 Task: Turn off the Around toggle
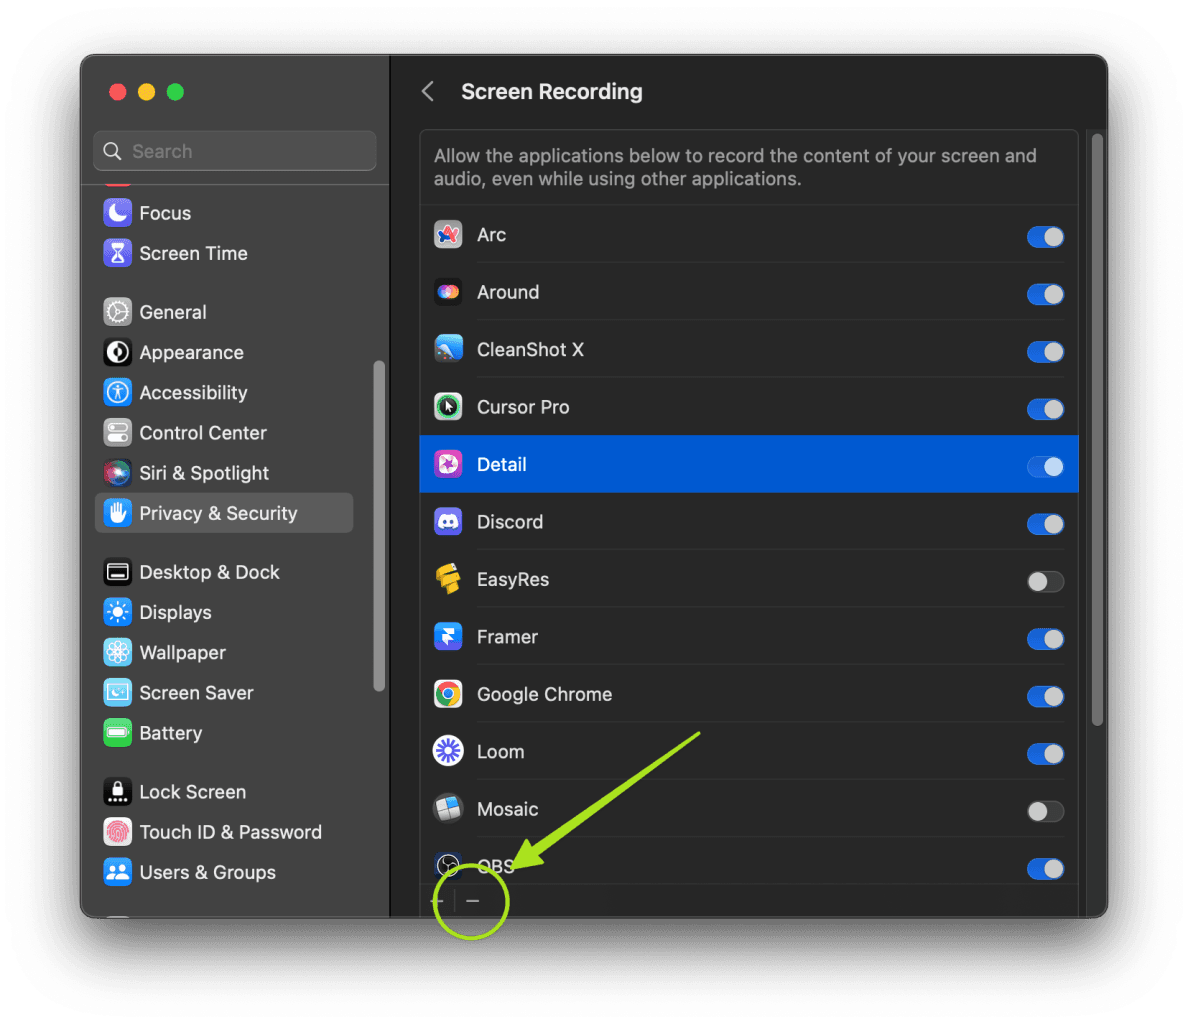(x=1045, y=294)
